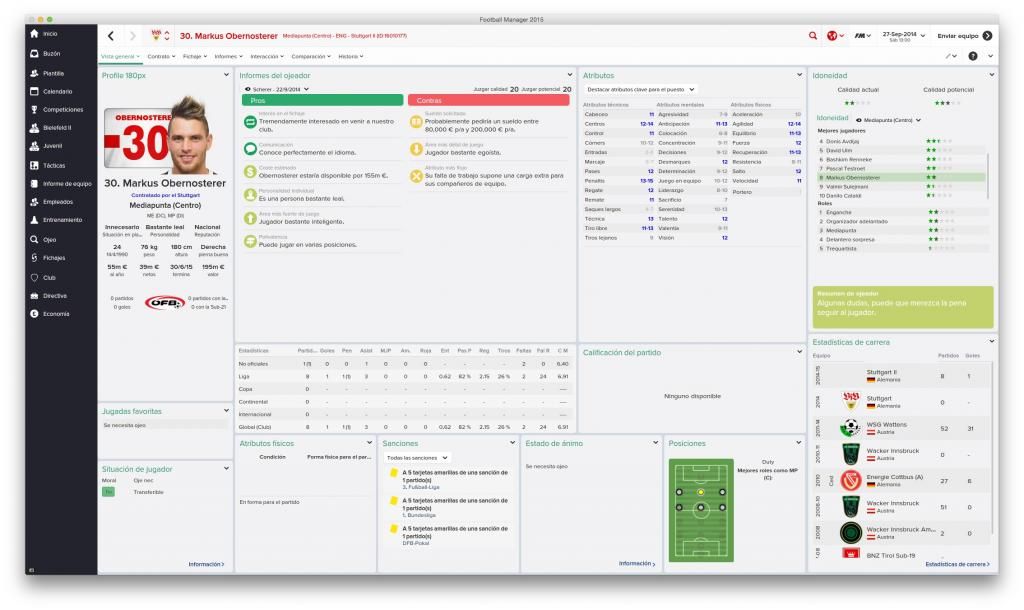Change Idoneidad position Mediapunta (Centro) dropdown

(x=888, y=120)
